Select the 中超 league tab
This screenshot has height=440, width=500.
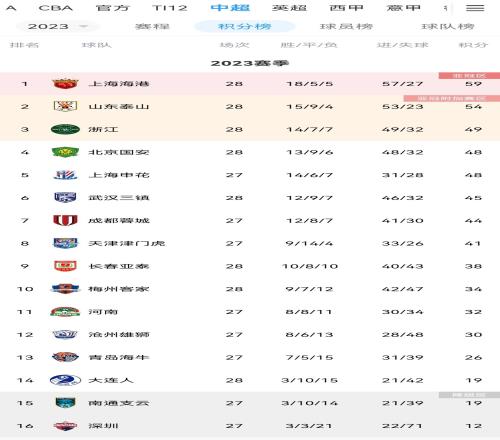pos(230,8)
